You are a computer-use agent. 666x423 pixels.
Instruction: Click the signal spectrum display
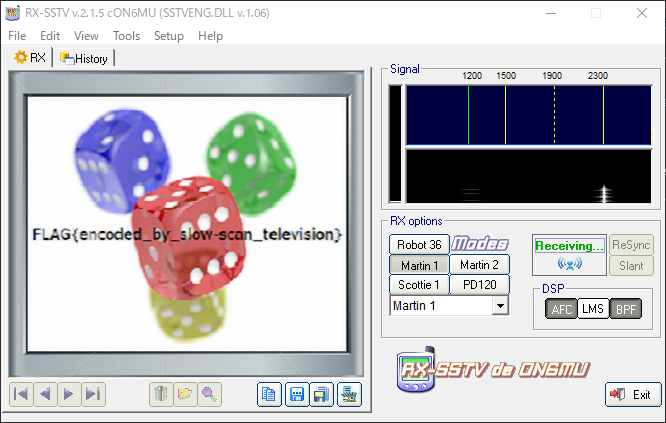point(529,115)
